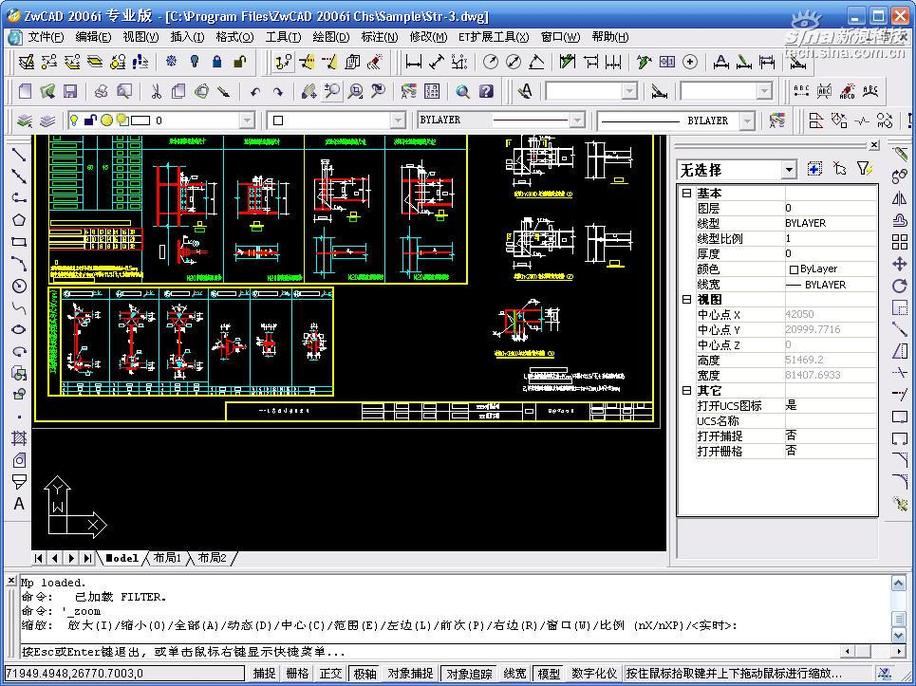Open the Layer Properties Manager icon
The height and width of the screenshot is (686, 916).
tap(23, 121)
